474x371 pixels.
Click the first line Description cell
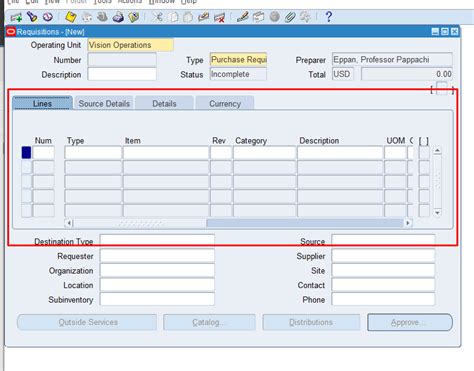pos(340,153)
